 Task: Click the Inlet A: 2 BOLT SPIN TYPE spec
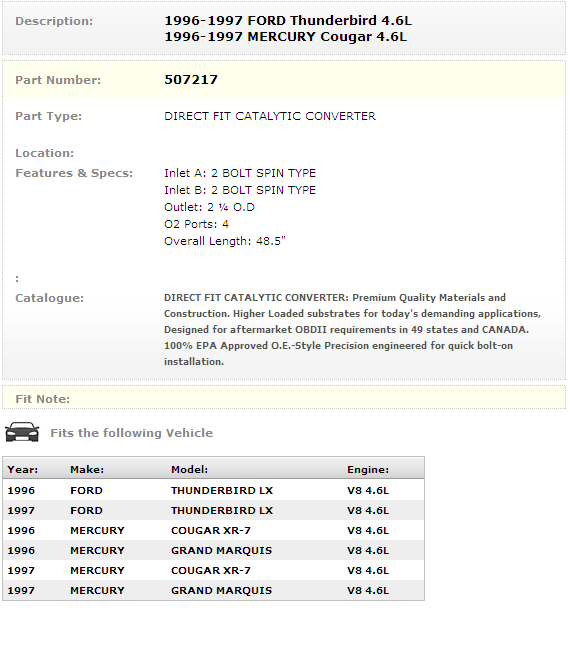coord(240,173)
